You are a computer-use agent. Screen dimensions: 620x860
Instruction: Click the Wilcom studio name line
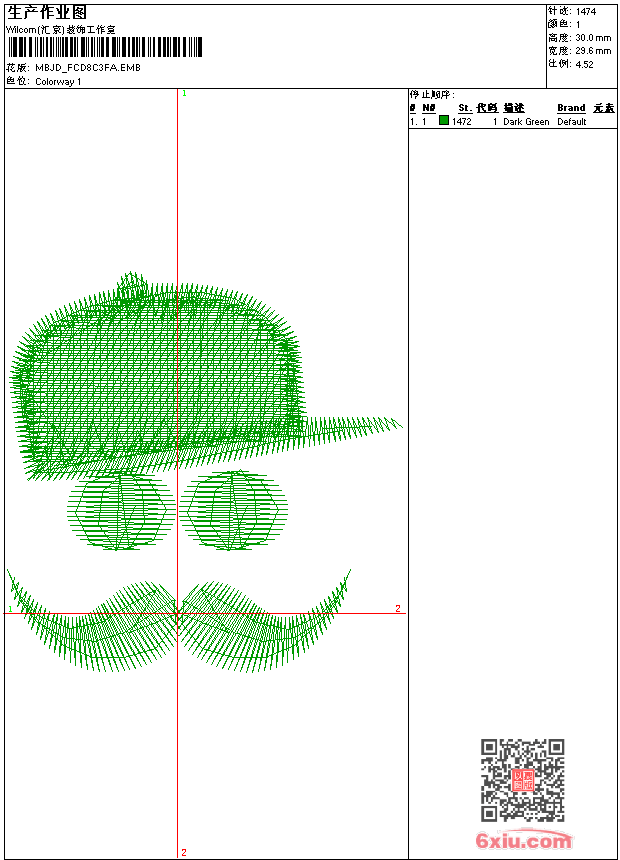tap(61, 30)
